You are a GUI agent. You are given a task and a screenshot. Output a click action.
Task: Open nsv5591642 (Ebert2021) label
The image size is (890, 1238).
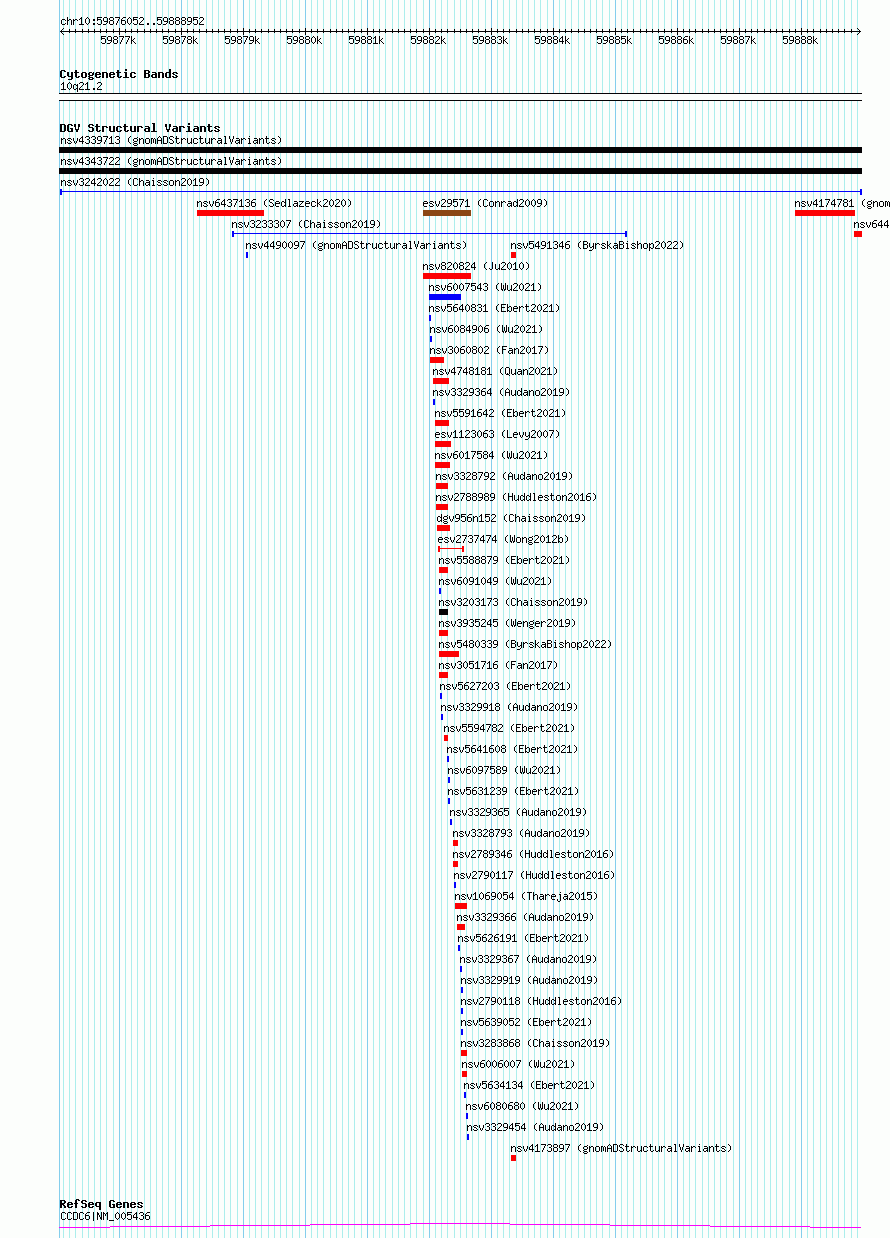point(500,413)
